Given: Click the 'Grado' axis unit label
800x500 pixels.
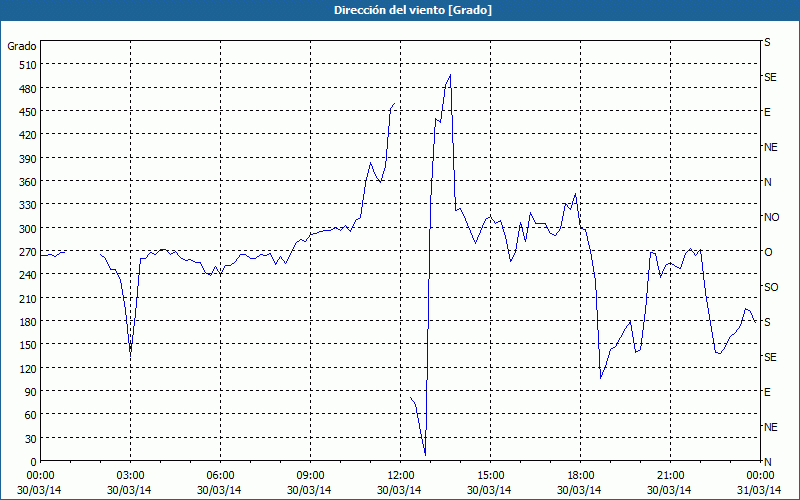Looking at the screenshot, I should pyautogui.click(x=22, y=46).
